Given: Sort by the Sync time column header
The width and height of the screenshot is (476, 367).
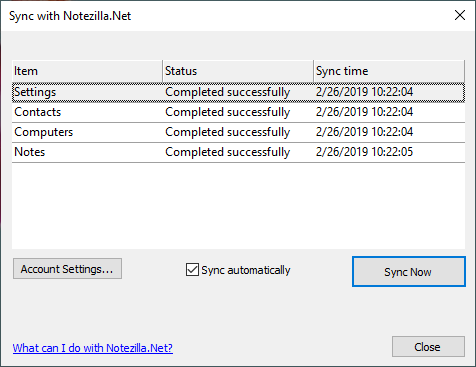Looking at the screenshot, I should click(389, 71).
